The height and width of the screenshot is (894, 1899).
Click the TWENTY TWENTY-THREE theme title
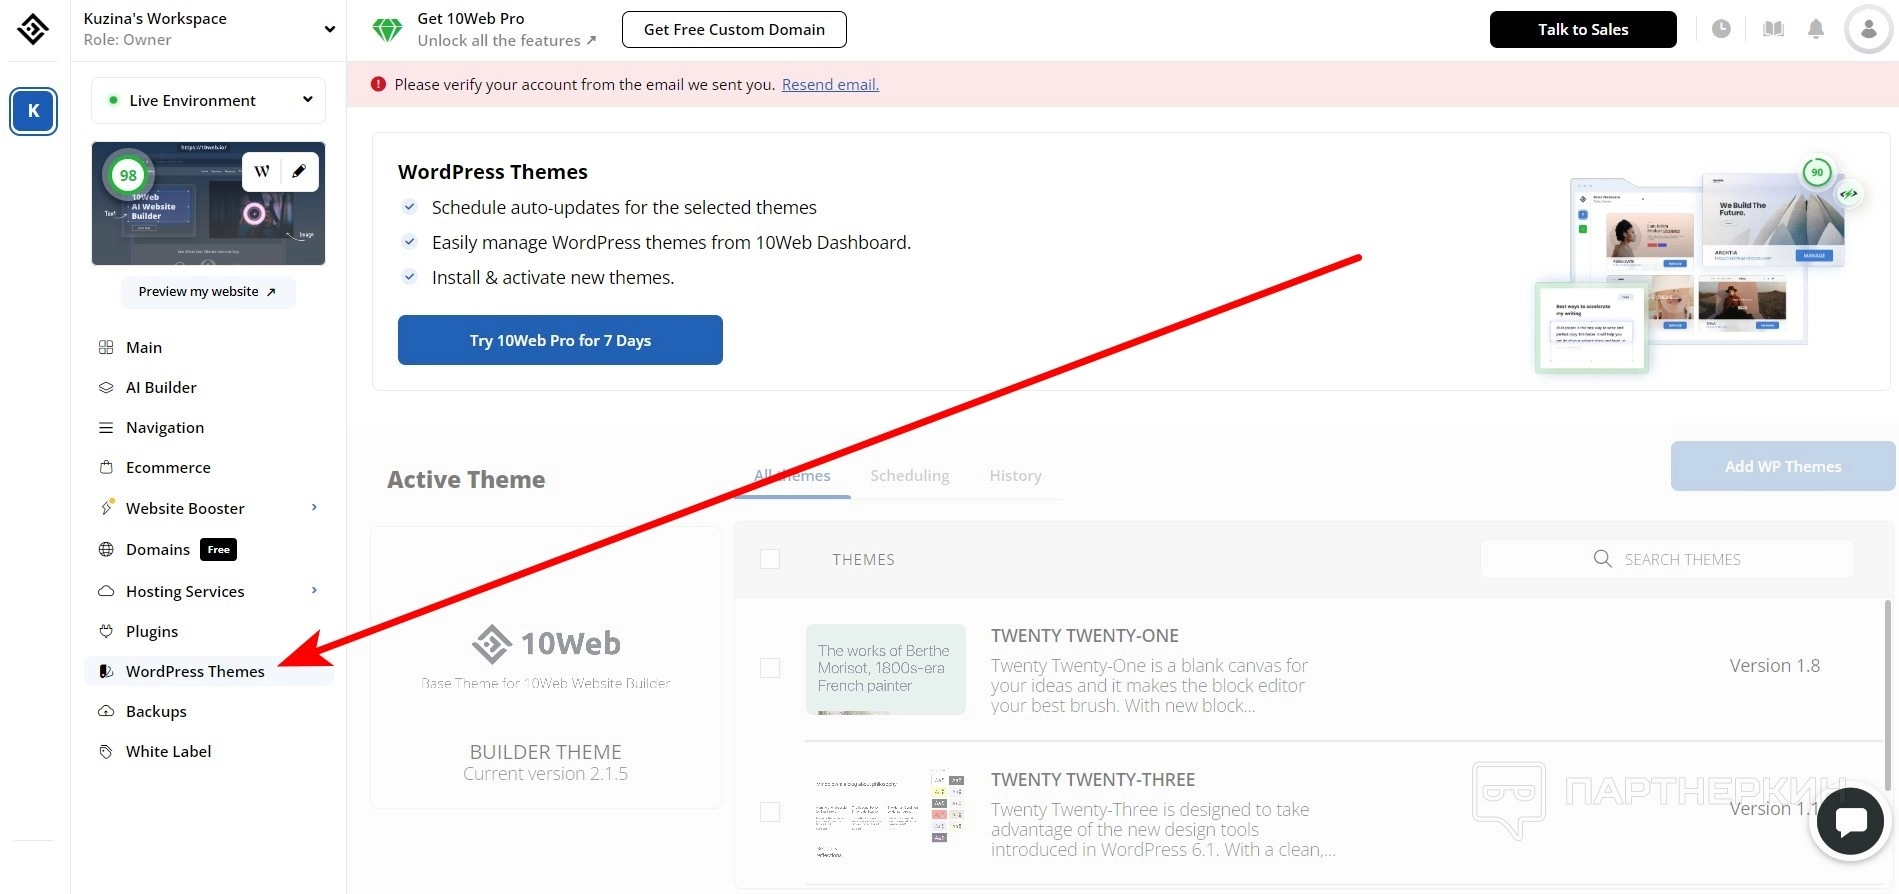(1093, 780)
